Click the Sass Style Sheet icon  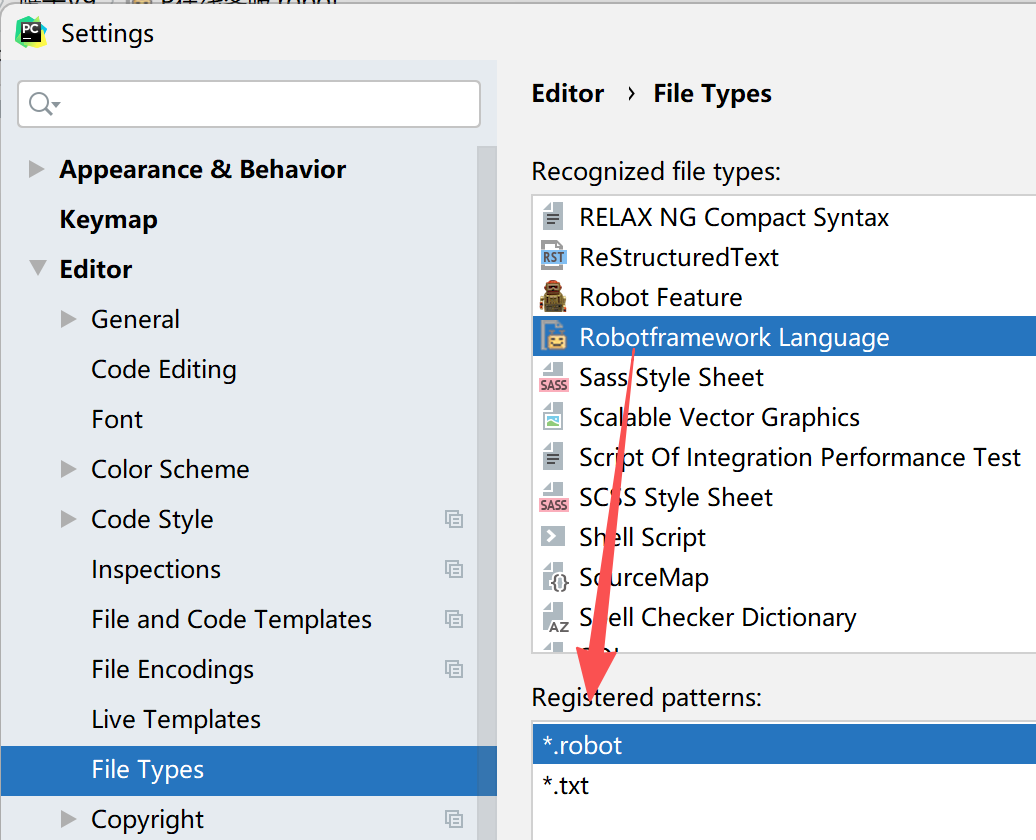pyautogui.click(x=553, y=377)
